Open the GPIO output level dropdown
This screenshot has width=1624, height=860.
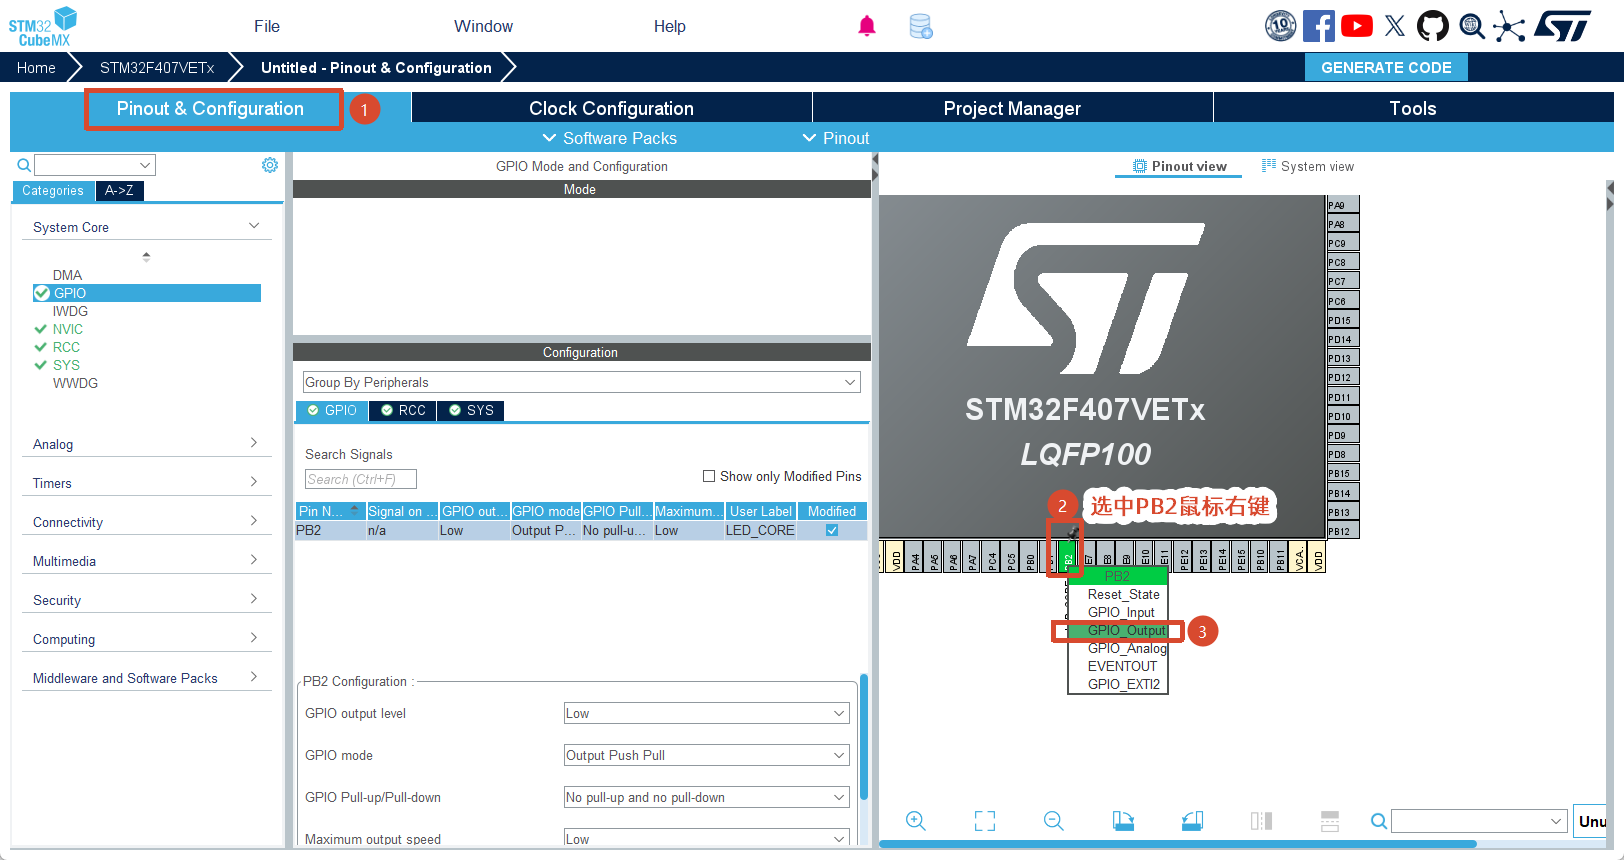point(706,713)
